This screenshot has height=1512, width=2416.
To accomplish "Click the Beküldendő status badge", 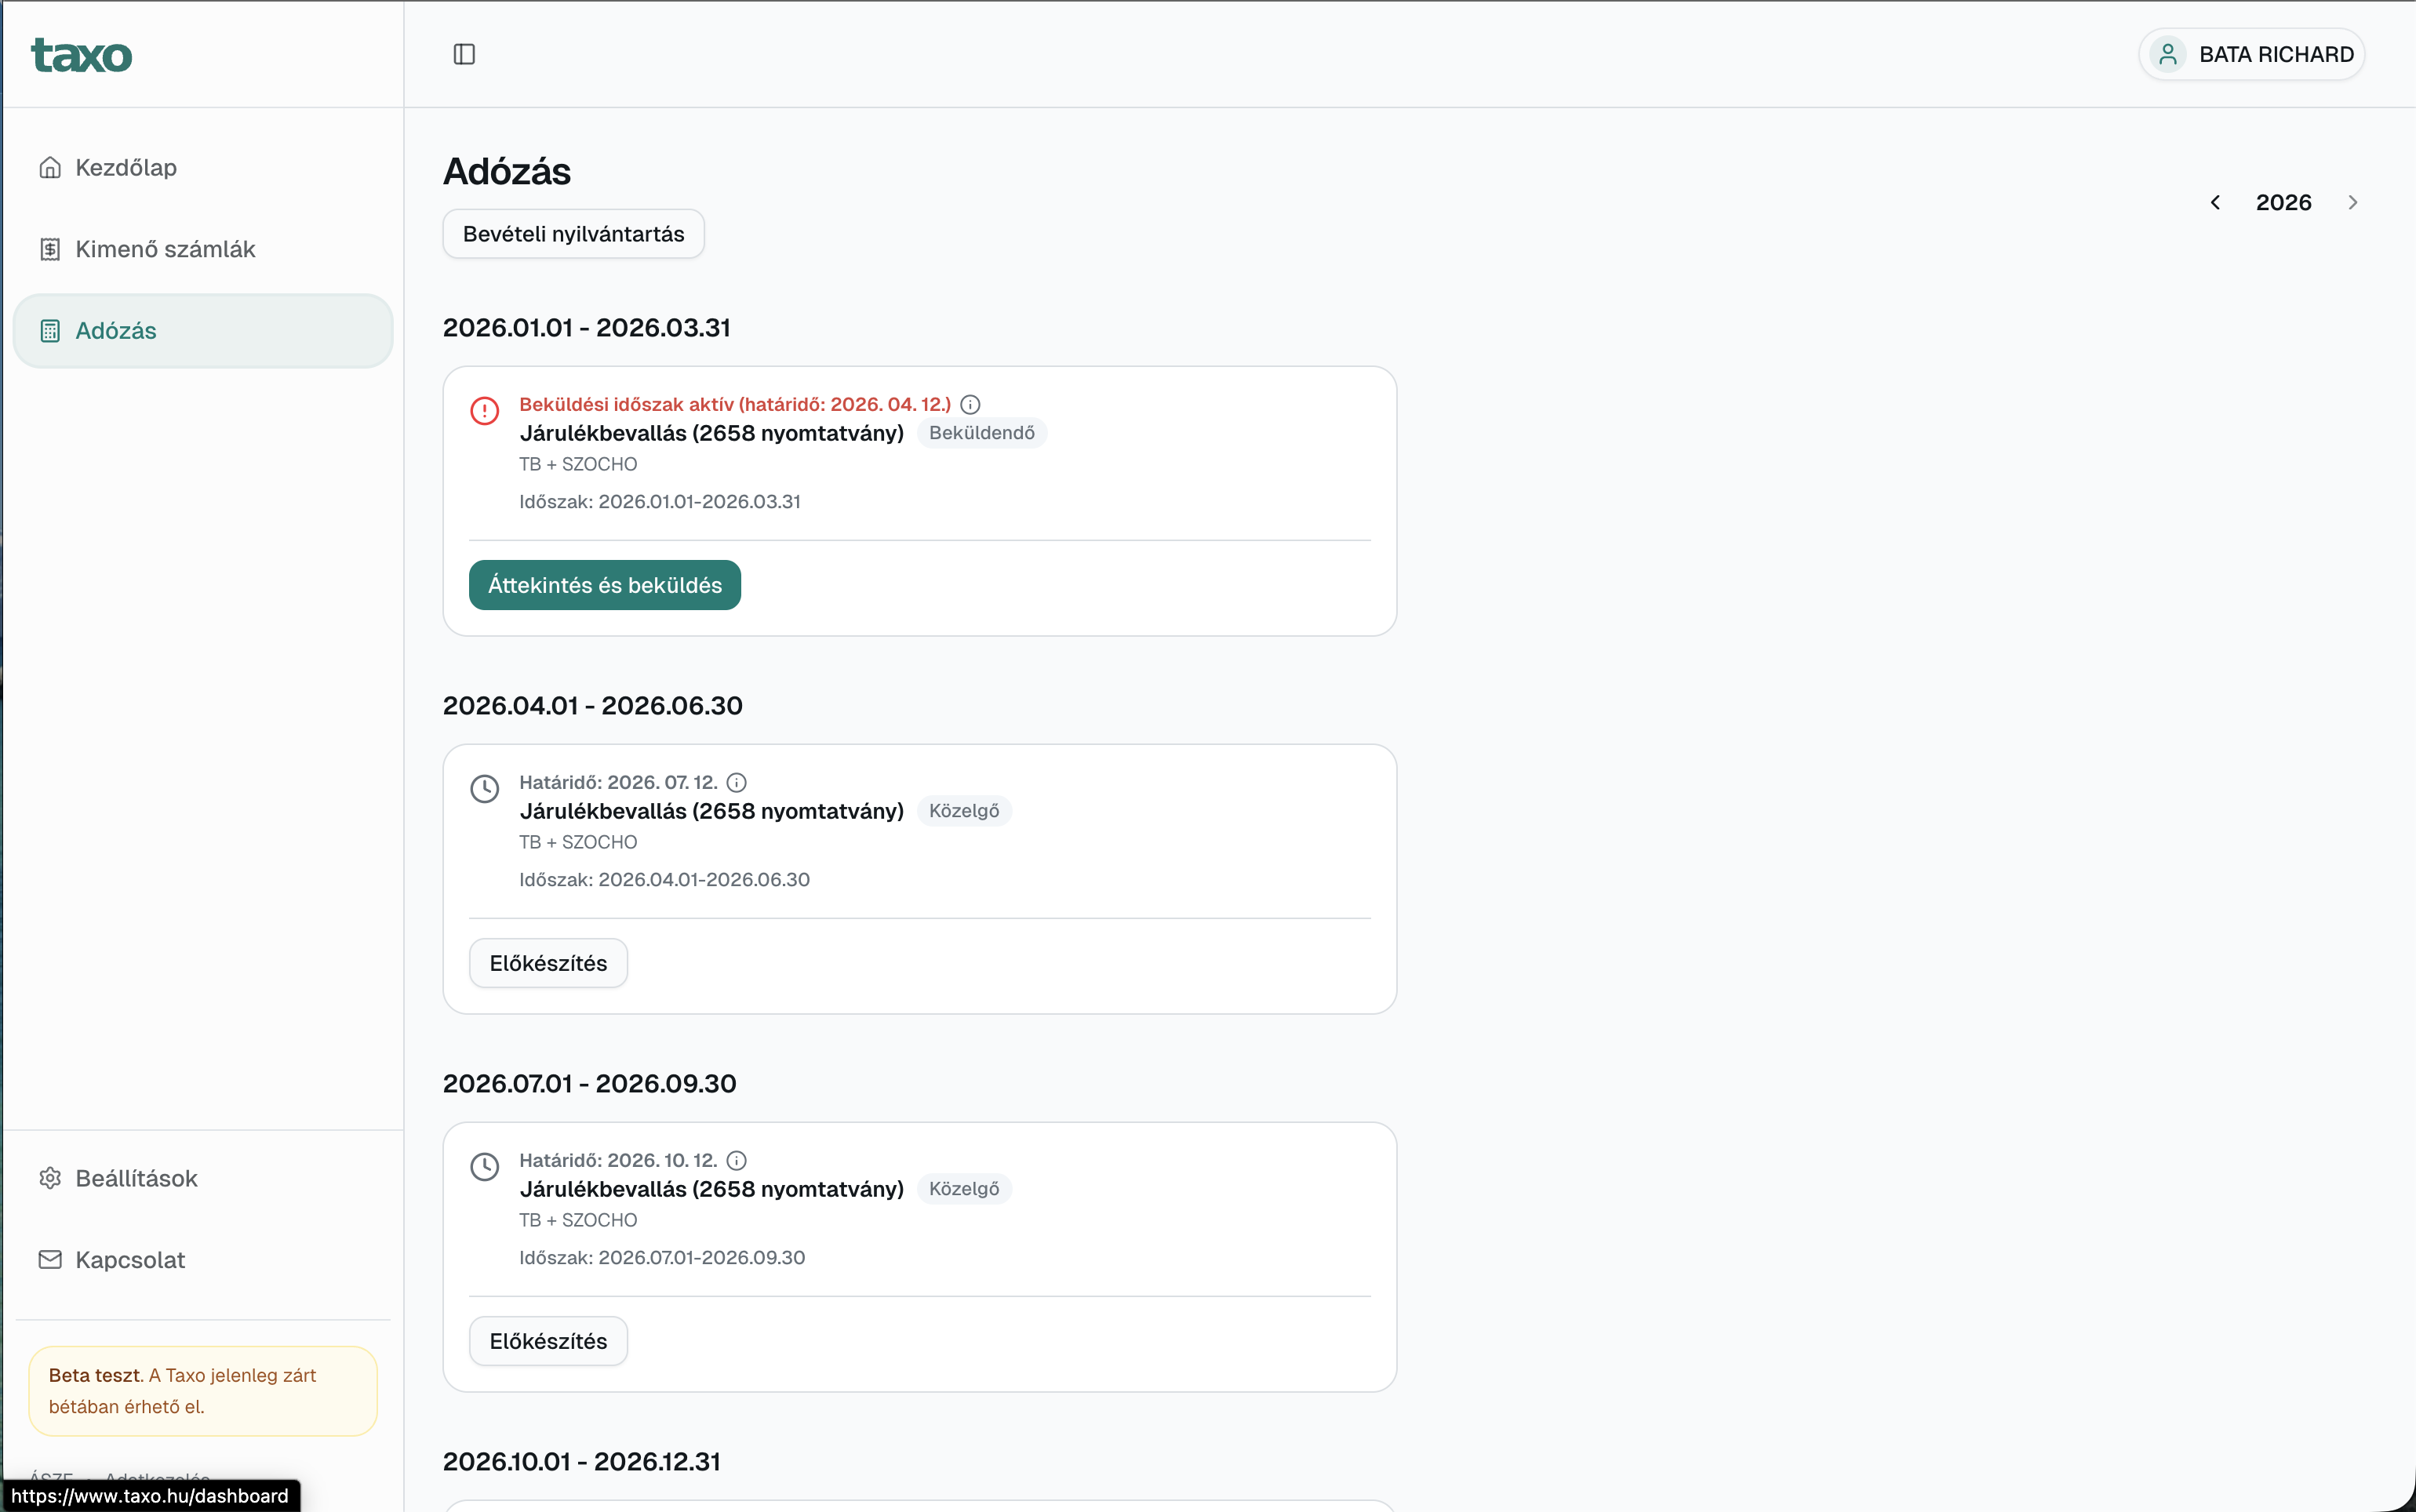I will point(981,433).
